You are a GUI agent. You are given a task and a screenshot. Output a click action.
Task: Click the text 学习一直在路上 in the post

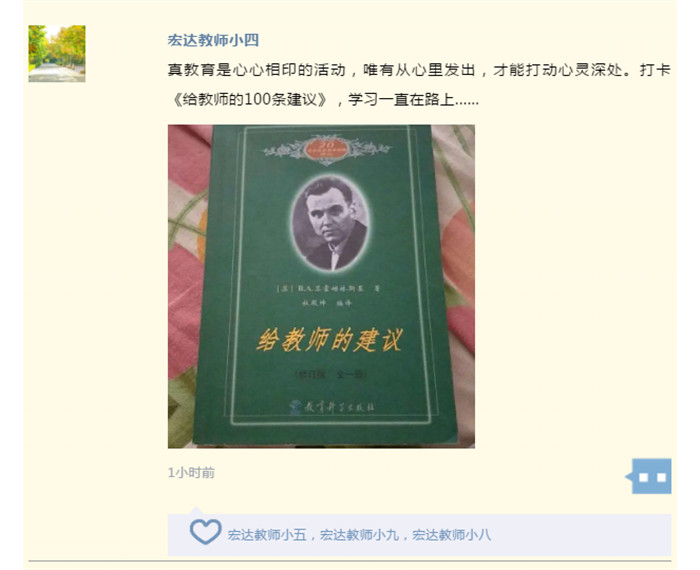point(401,99)
